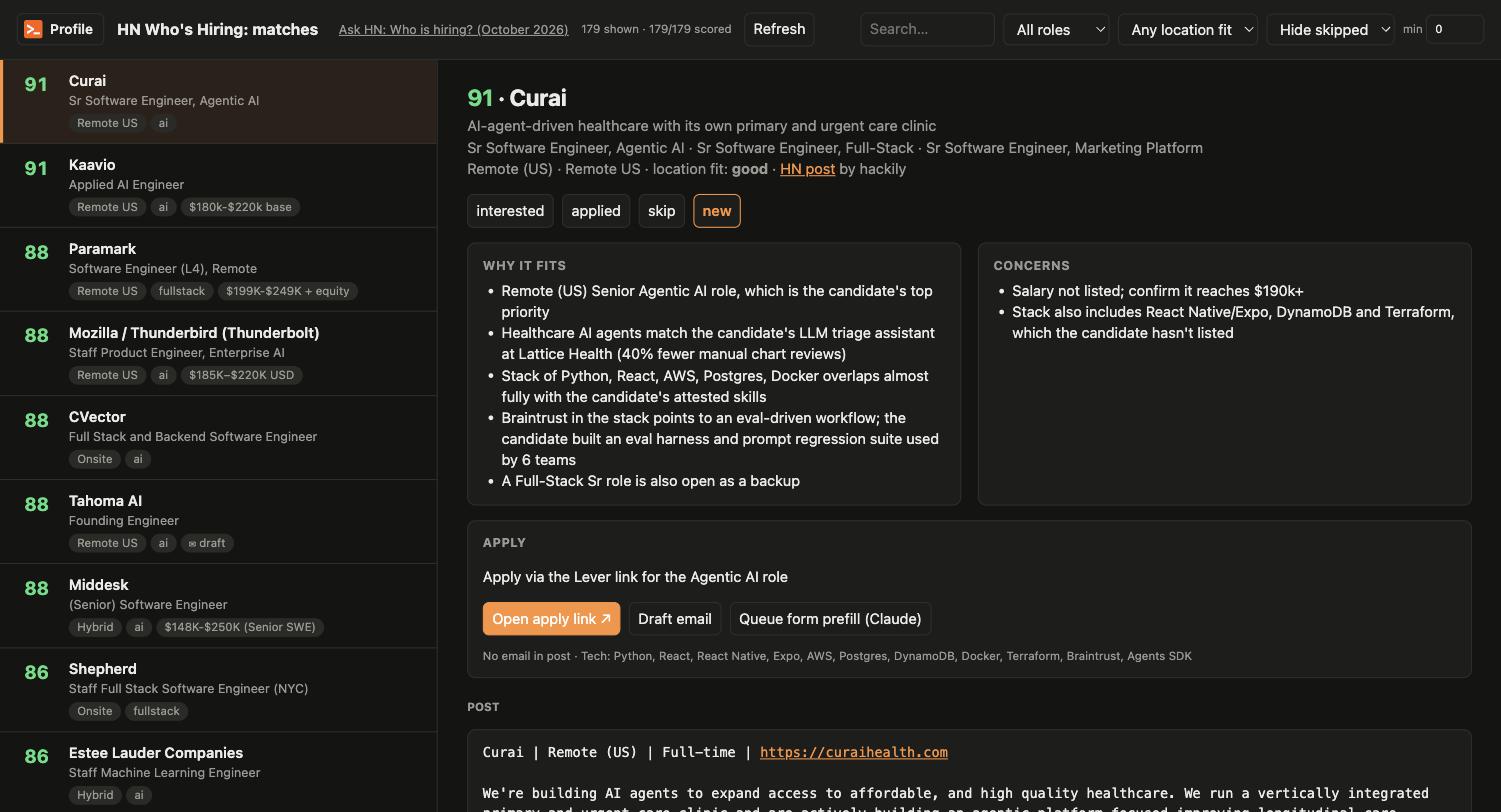Select the Kaavio Applied AI Engineer match
This screenshot has width=1501, height=812.
[x=219, y=186]
